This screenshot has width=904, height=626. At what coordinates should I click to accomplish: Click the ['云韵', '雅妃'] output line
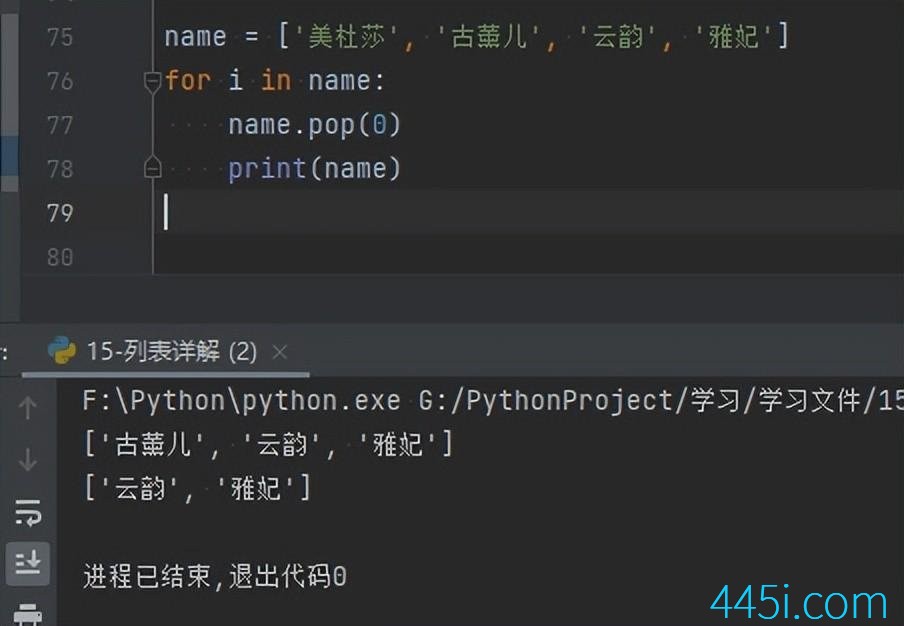click(x=198, y=489)
